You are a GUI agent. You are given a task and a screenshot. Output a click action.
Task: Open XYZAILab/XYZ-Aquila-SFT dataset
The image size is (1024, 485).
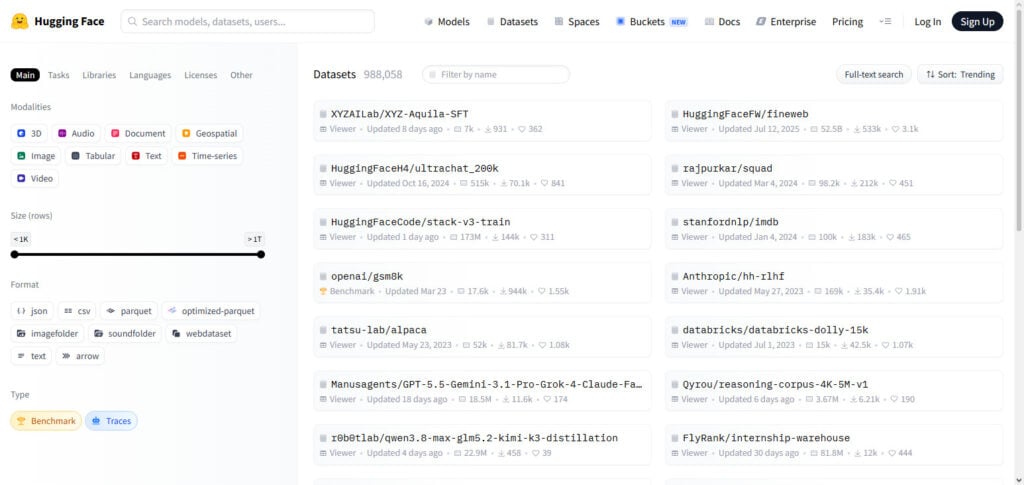(483, 121)
